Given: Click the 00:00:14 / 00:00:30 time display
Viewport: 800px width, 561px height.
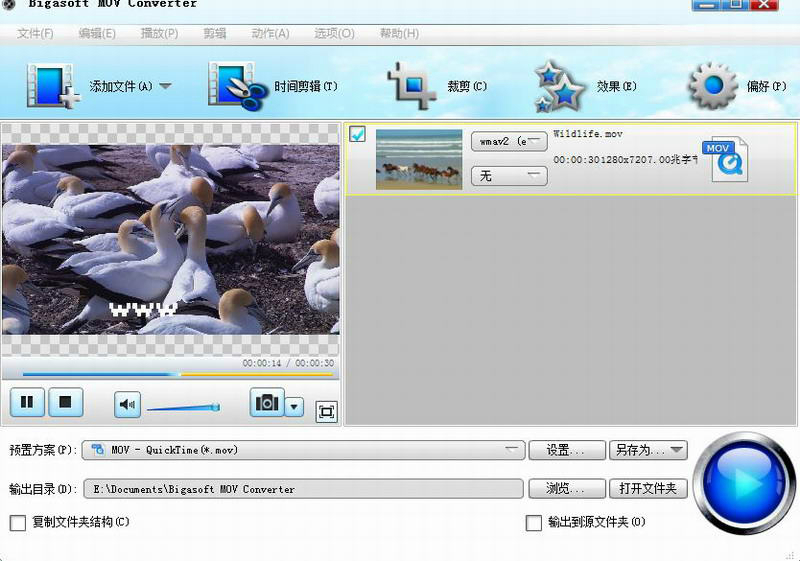Looking at the screenshot, I should pyautogui.click(x=288, y=363).
